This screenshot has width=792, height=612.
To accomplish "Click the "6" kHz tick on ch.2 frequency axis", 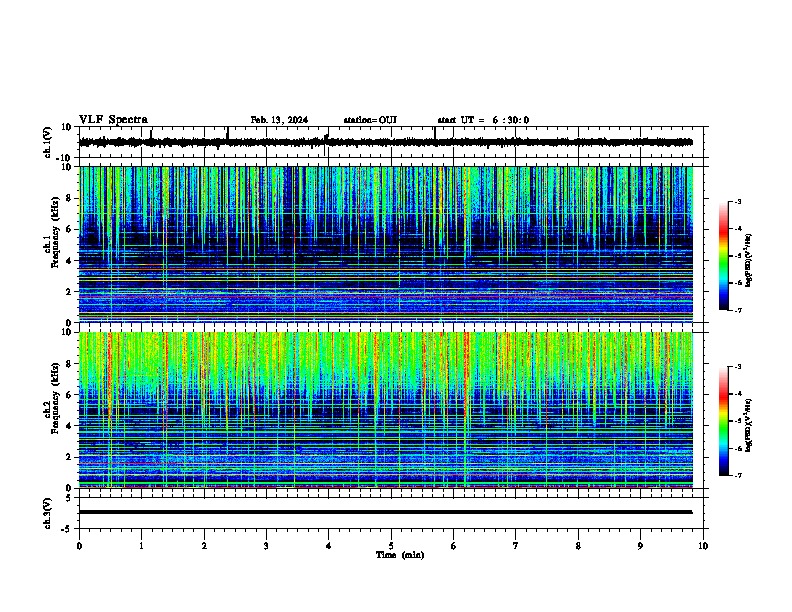I will click(x=69, y=395).
